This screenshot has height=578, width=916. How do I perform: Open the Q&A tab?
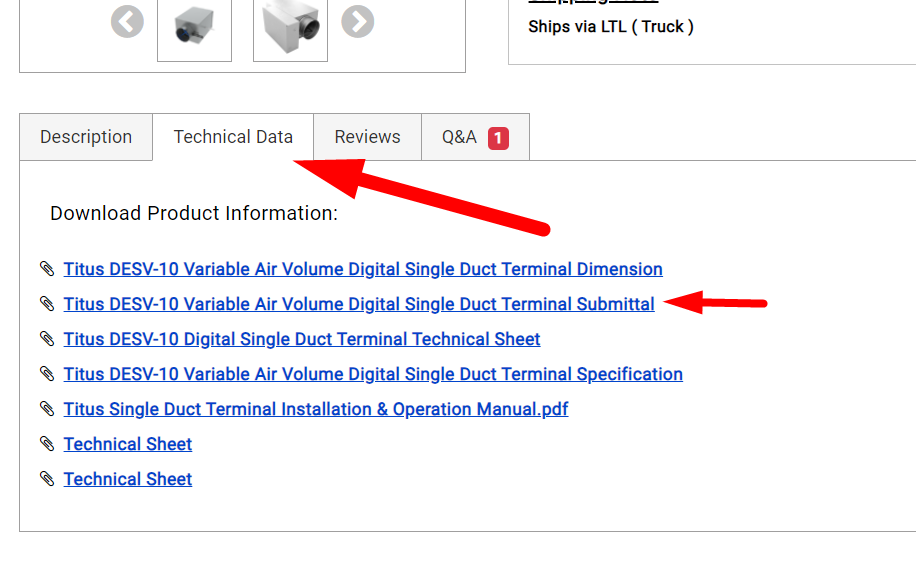point(460,137)
